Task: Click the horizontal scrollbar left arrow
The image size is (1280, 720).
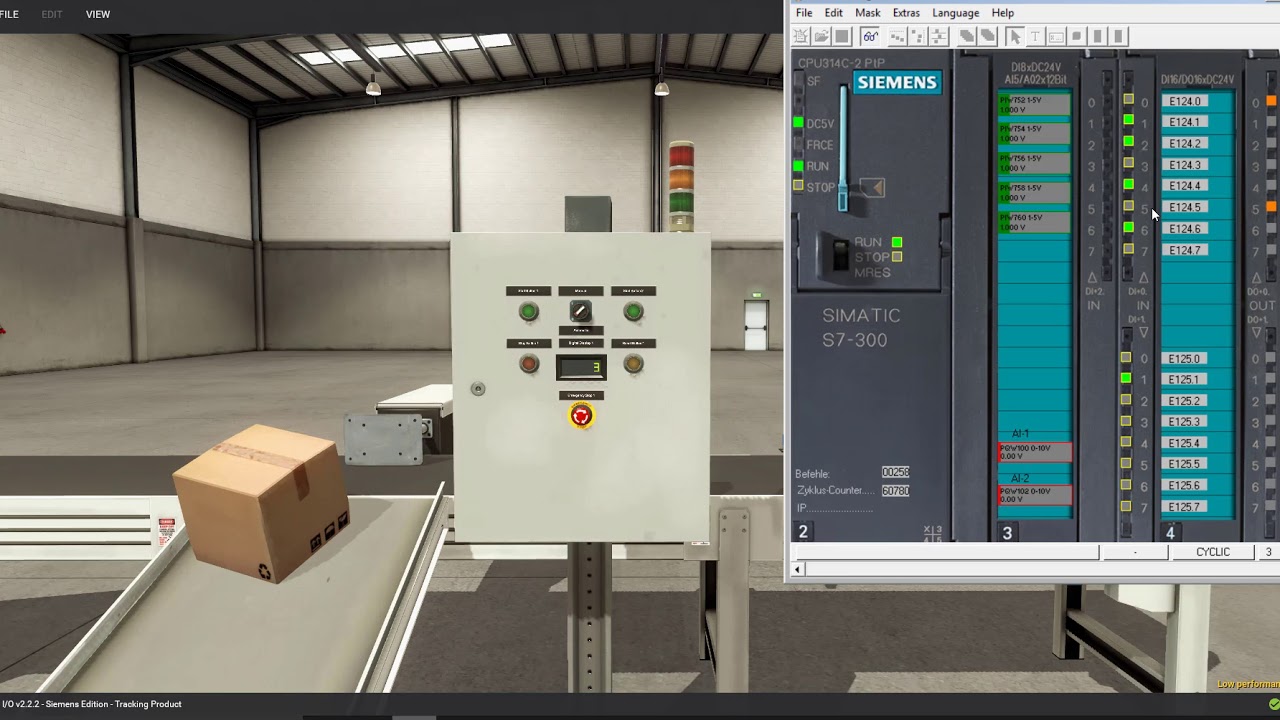Action: tap(797, 570)
